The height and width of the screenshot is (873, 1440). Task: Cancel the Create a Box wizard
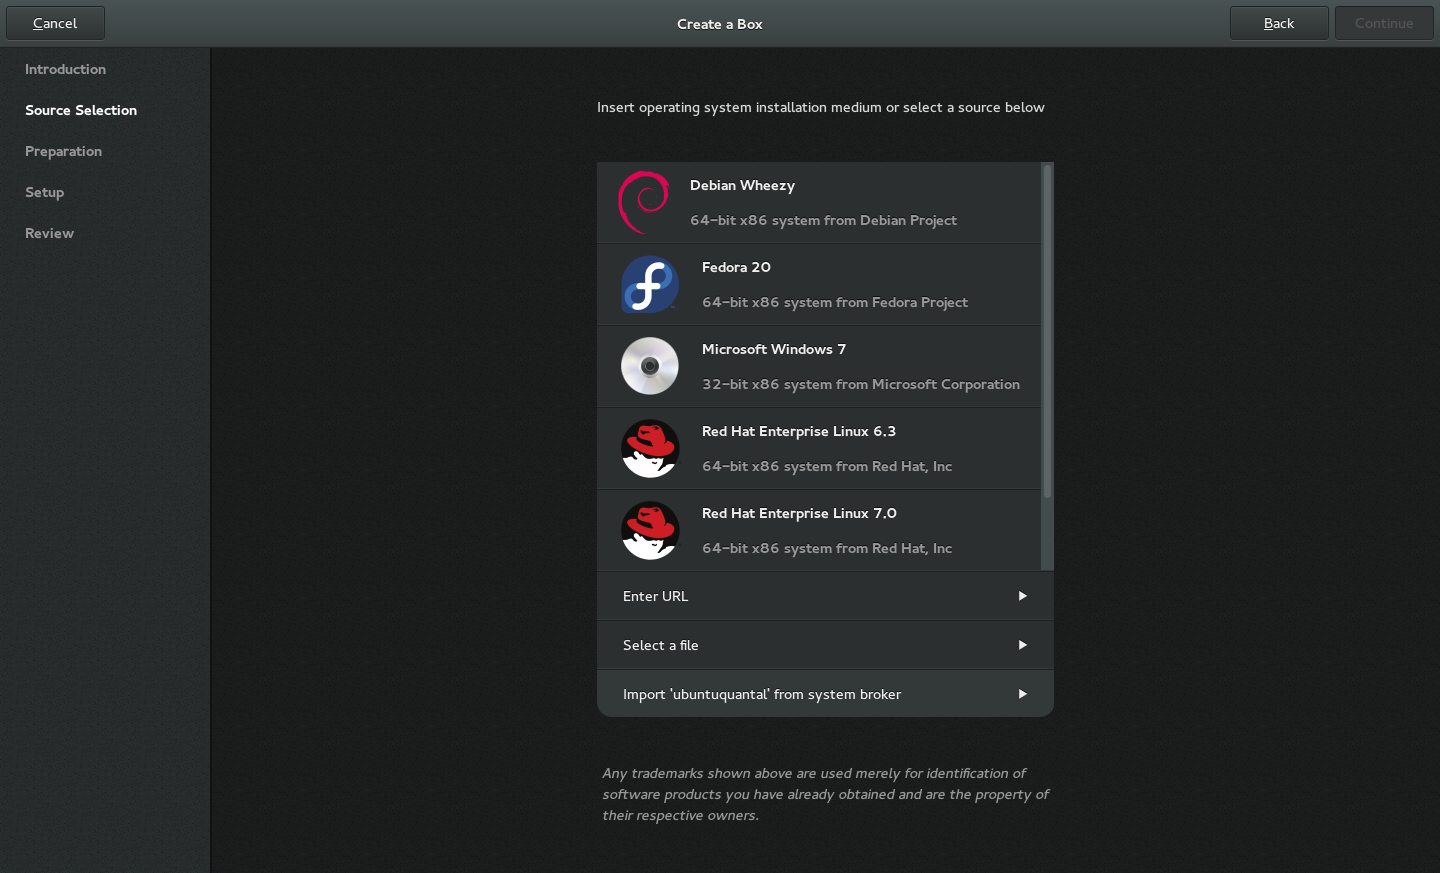click(55, 23)
